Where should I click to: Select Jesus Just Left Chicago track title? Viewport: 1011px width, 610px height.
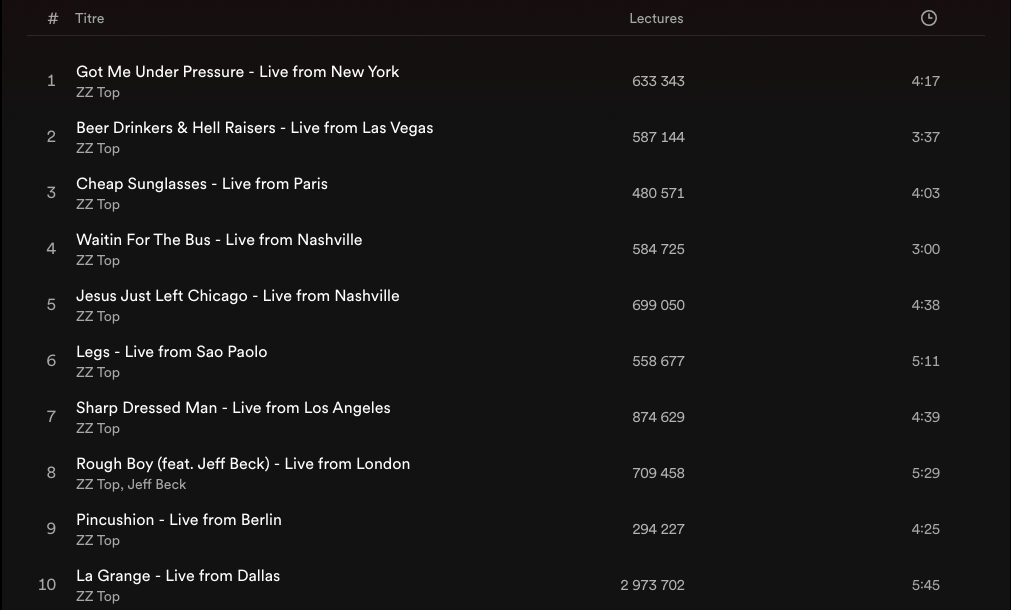point(237,296)
